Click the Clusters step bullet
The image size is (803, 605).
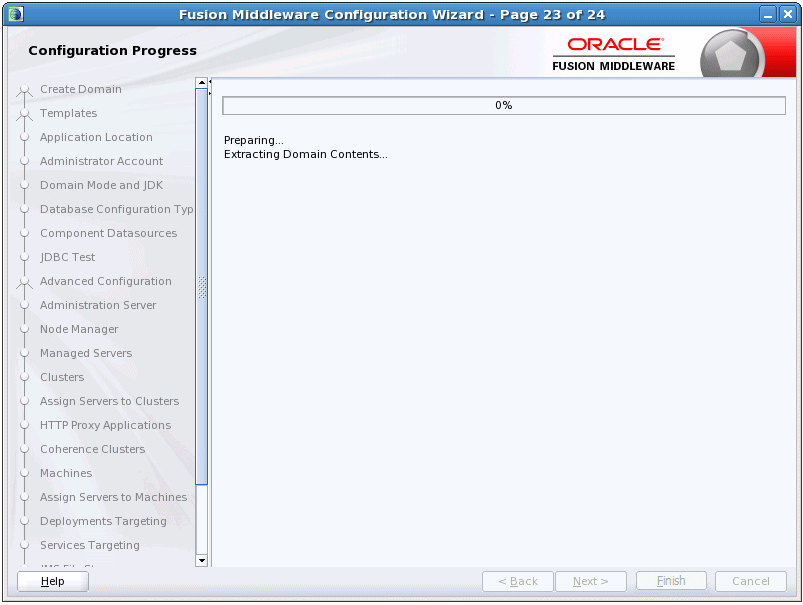(x=24, y=377)
